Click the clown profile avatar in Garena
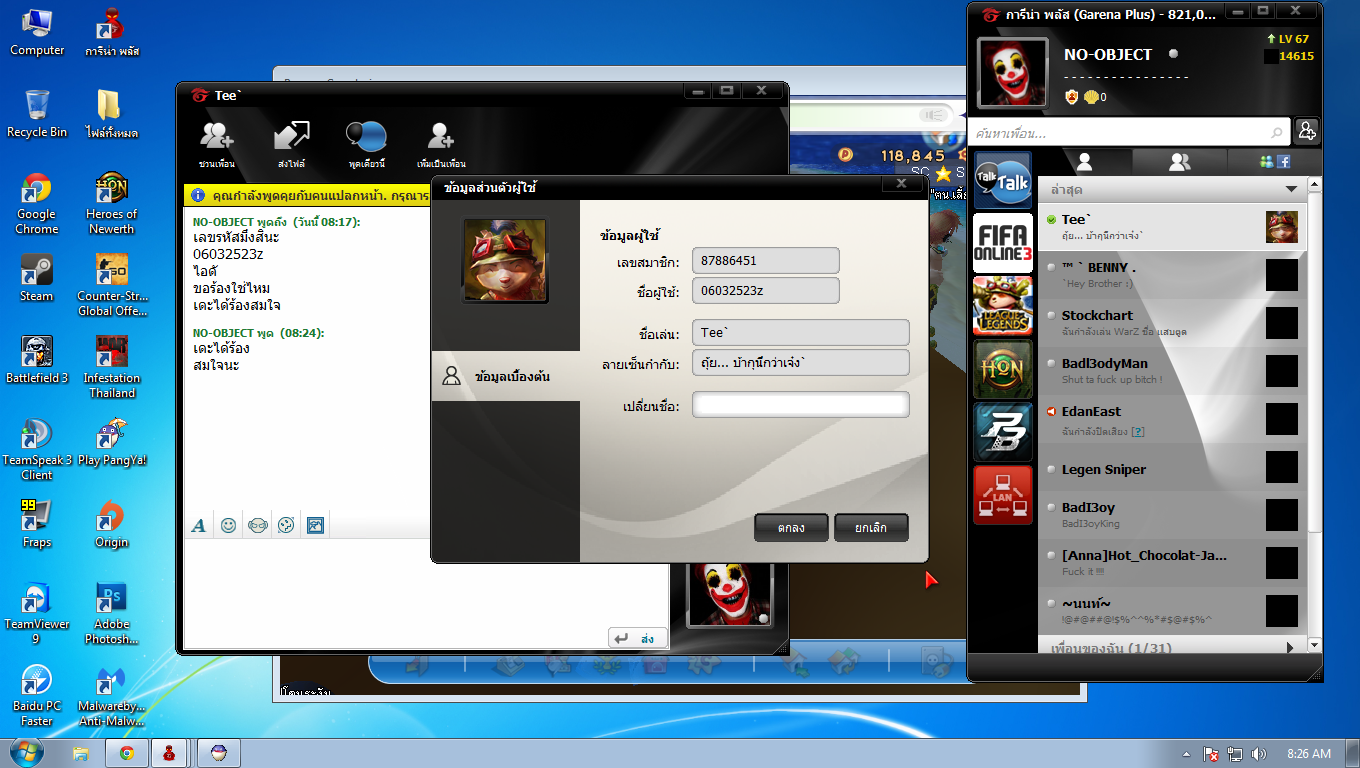The width and height of the screenshot is (1360, 768). tap(1013, 73)
